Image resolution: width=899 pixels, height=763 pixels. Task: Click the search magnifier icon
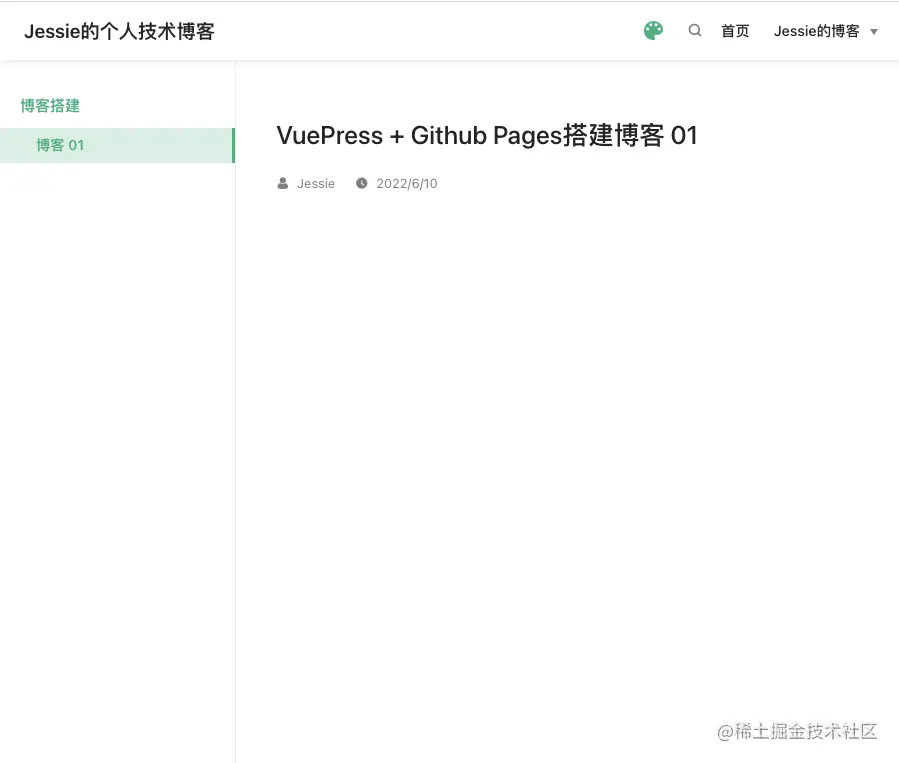click(x=694, y=30)
